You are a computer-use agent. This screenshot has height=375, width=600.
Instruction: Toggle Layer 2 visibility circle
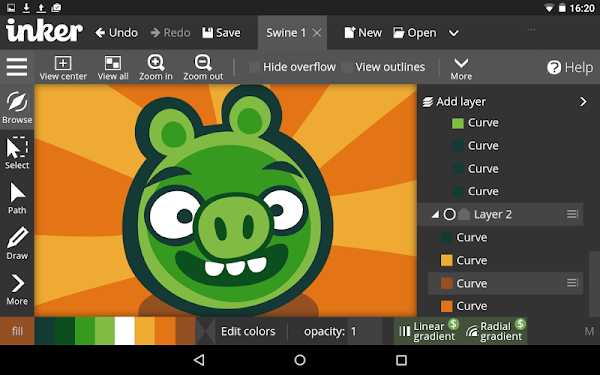tap(450, 214)
